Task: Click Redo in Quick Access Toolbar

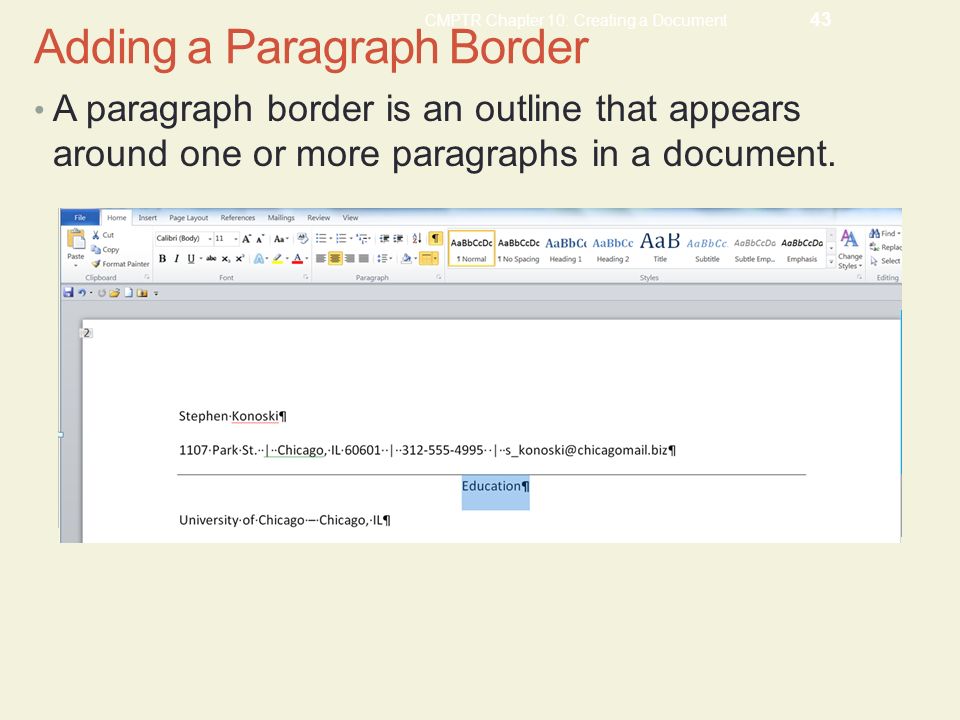Action: [x=101, y=293]
